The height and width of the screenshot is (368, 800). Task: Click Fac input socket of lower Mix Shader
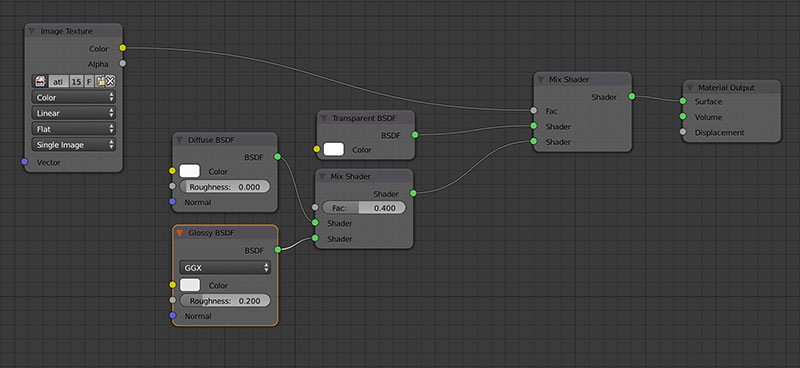pyautogui.click(x=315, y=207)
